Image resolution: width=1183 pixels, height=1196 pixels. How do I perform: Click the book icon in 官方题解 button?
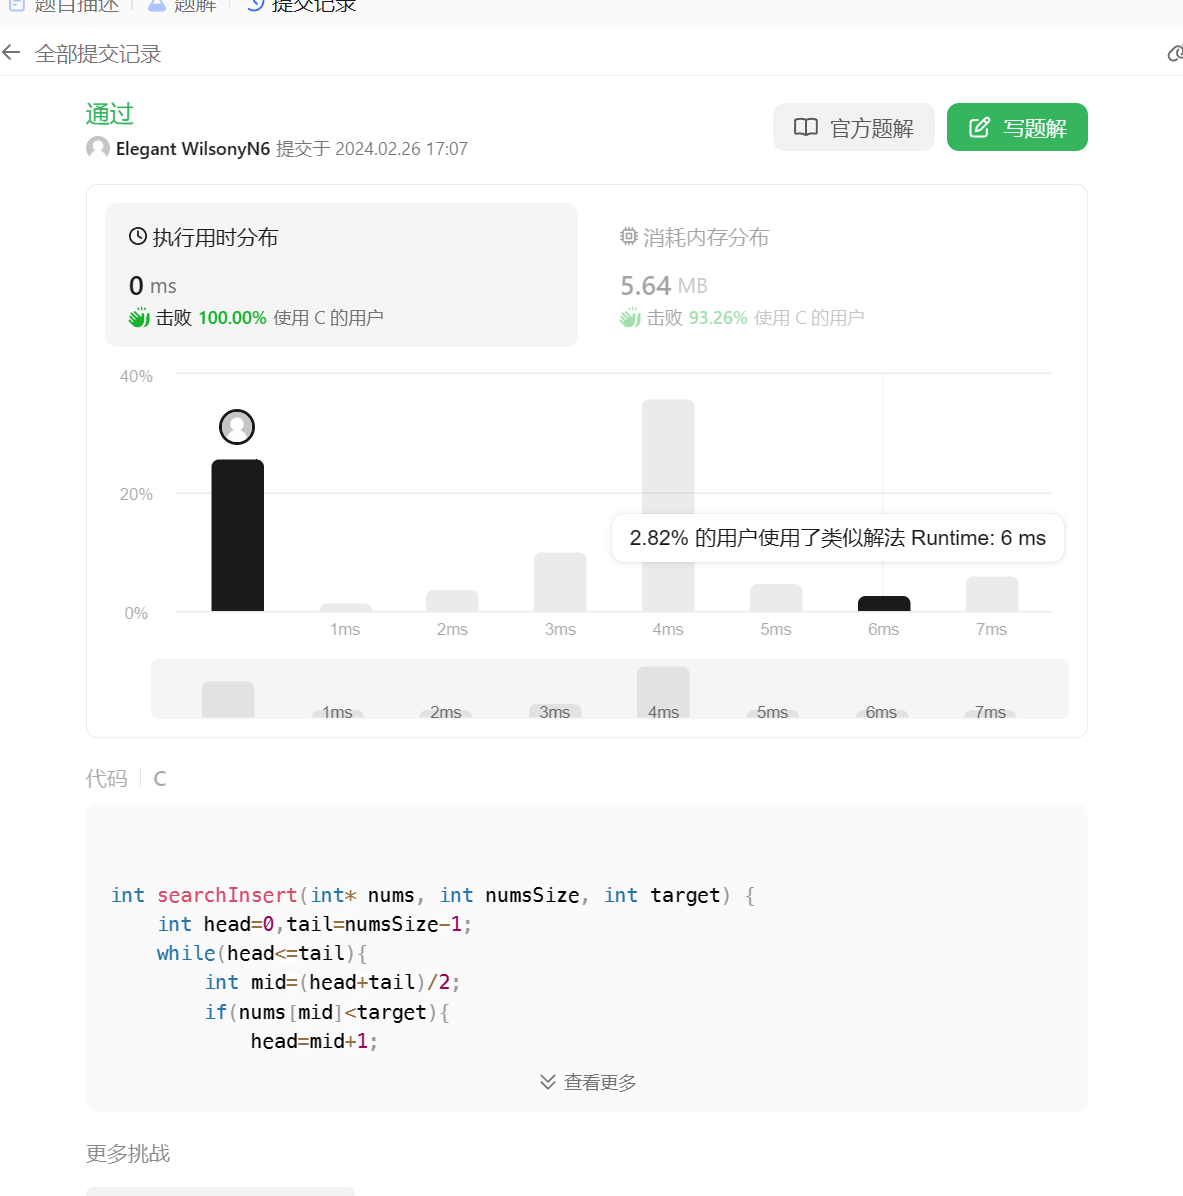pyautogui.click(x=805, y=127)
